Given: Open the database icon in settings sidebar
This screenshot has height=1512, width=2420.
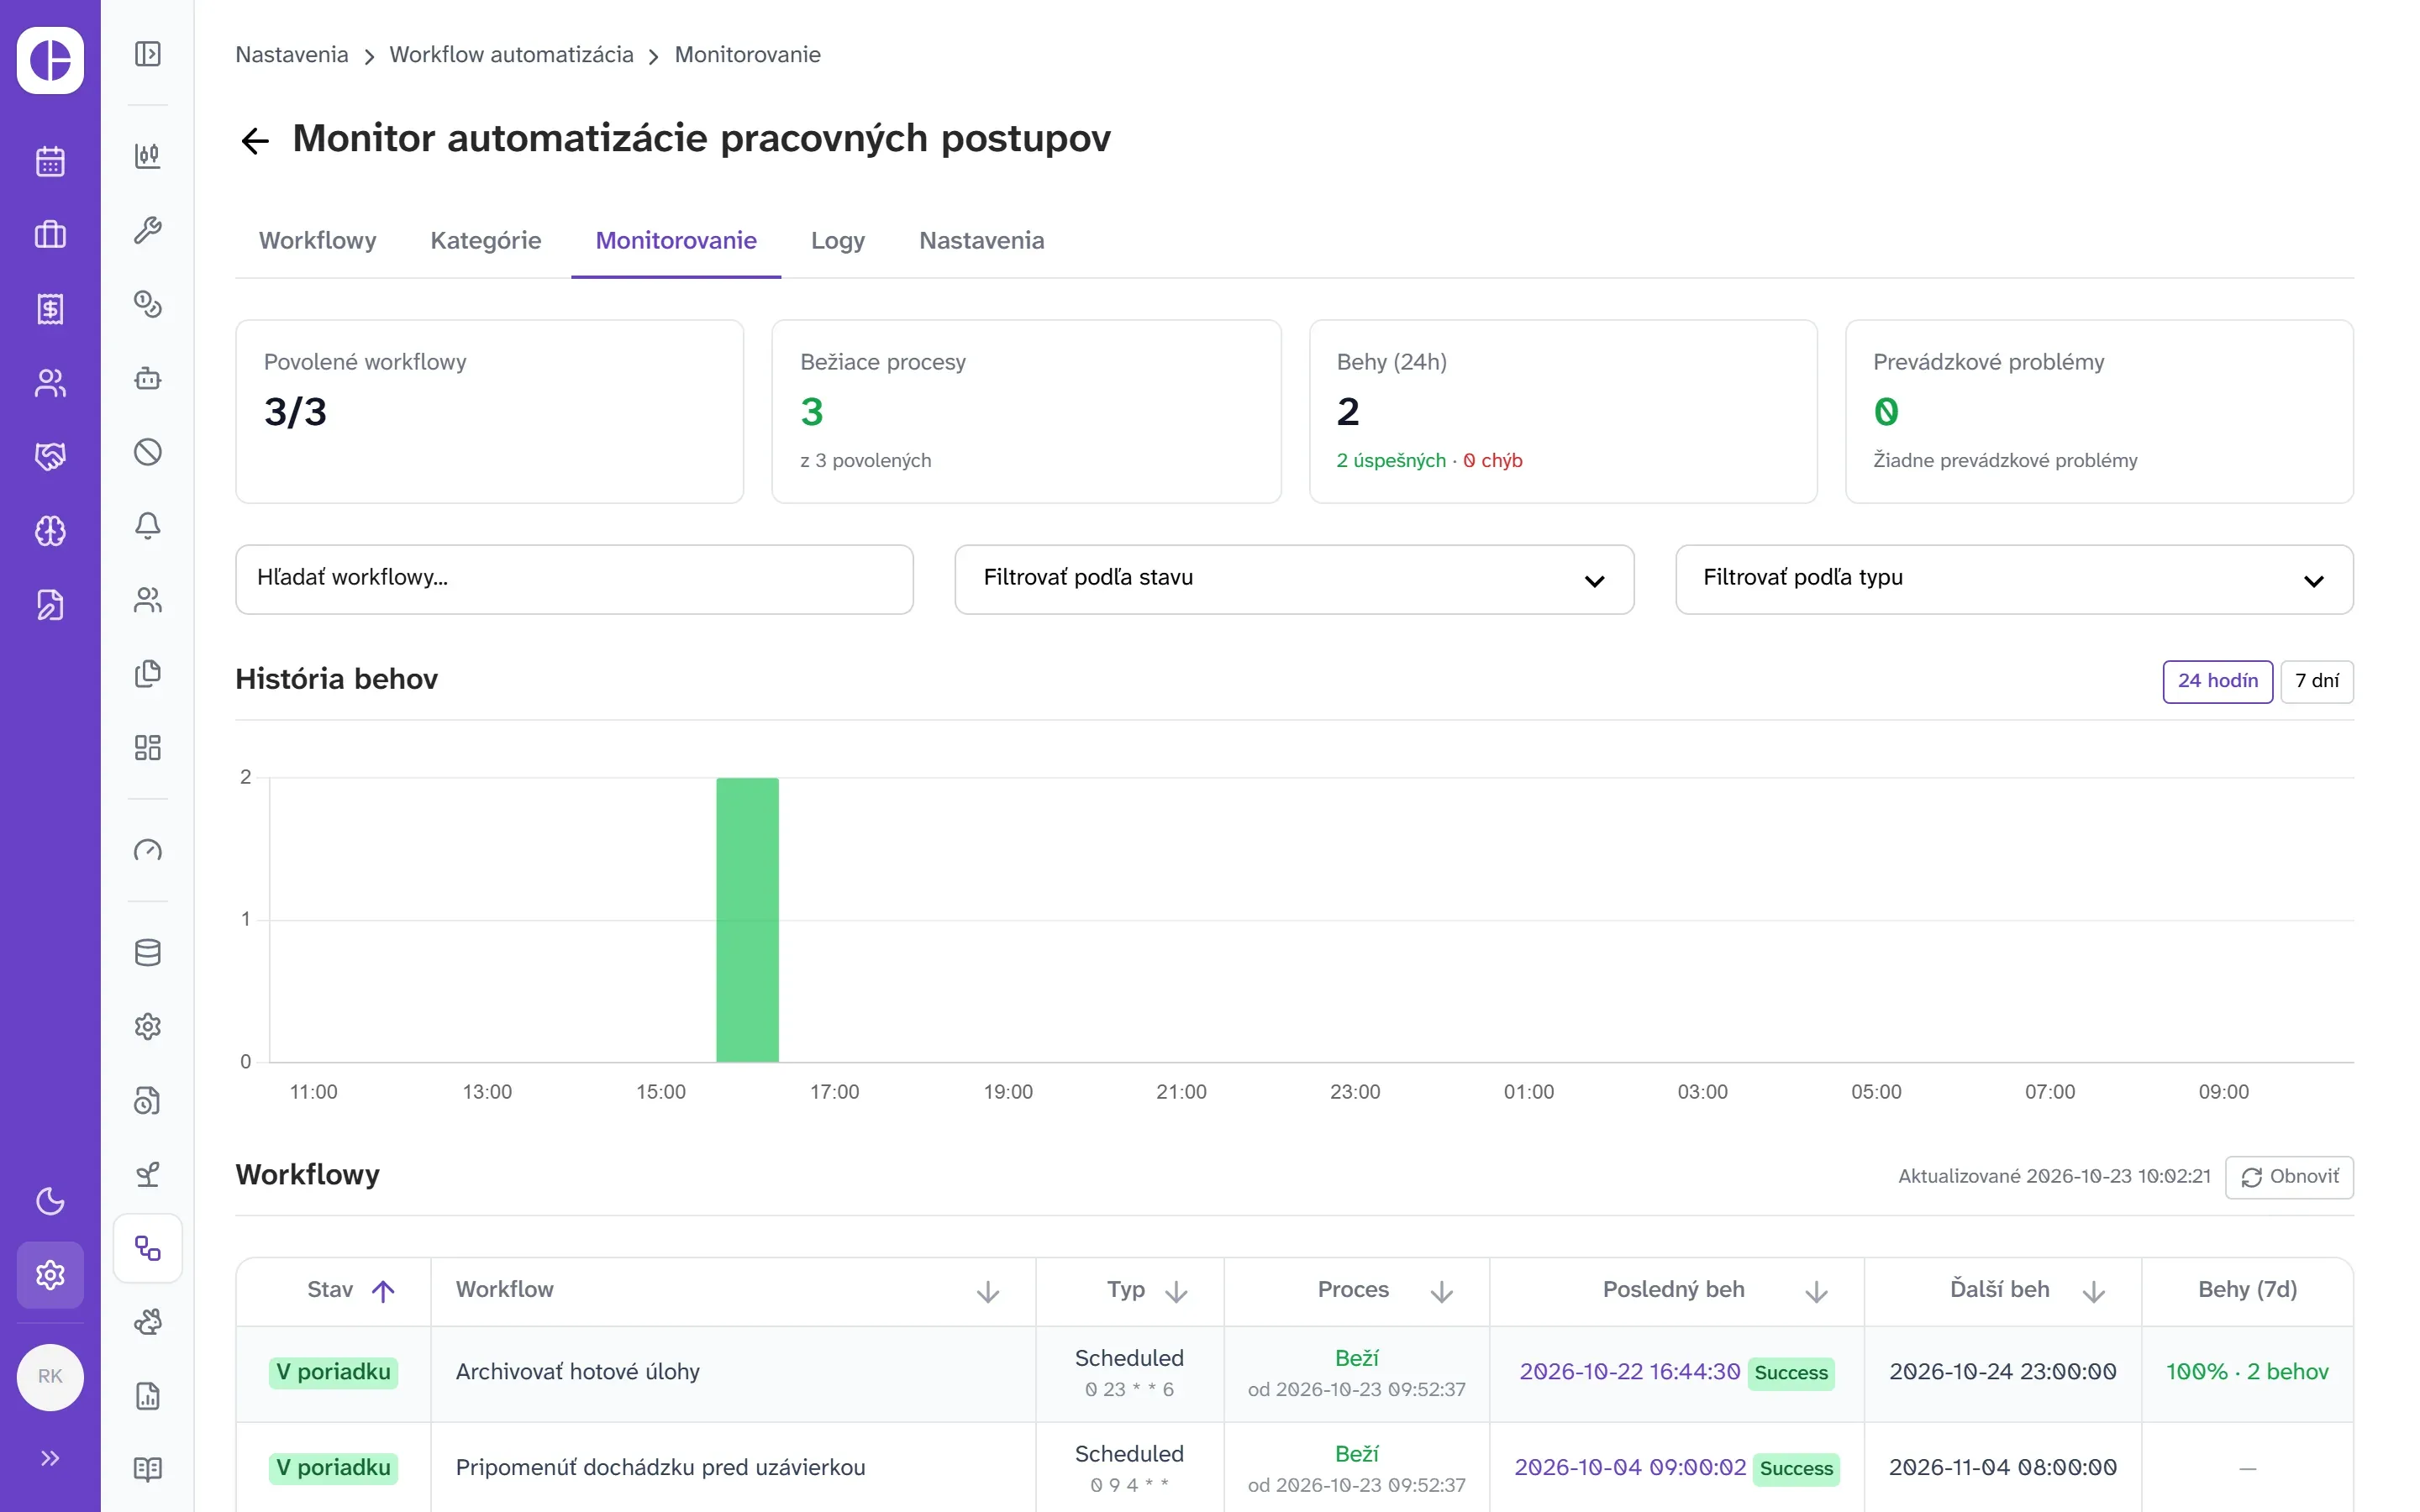Looking at the screenshot, I should 148,953.
